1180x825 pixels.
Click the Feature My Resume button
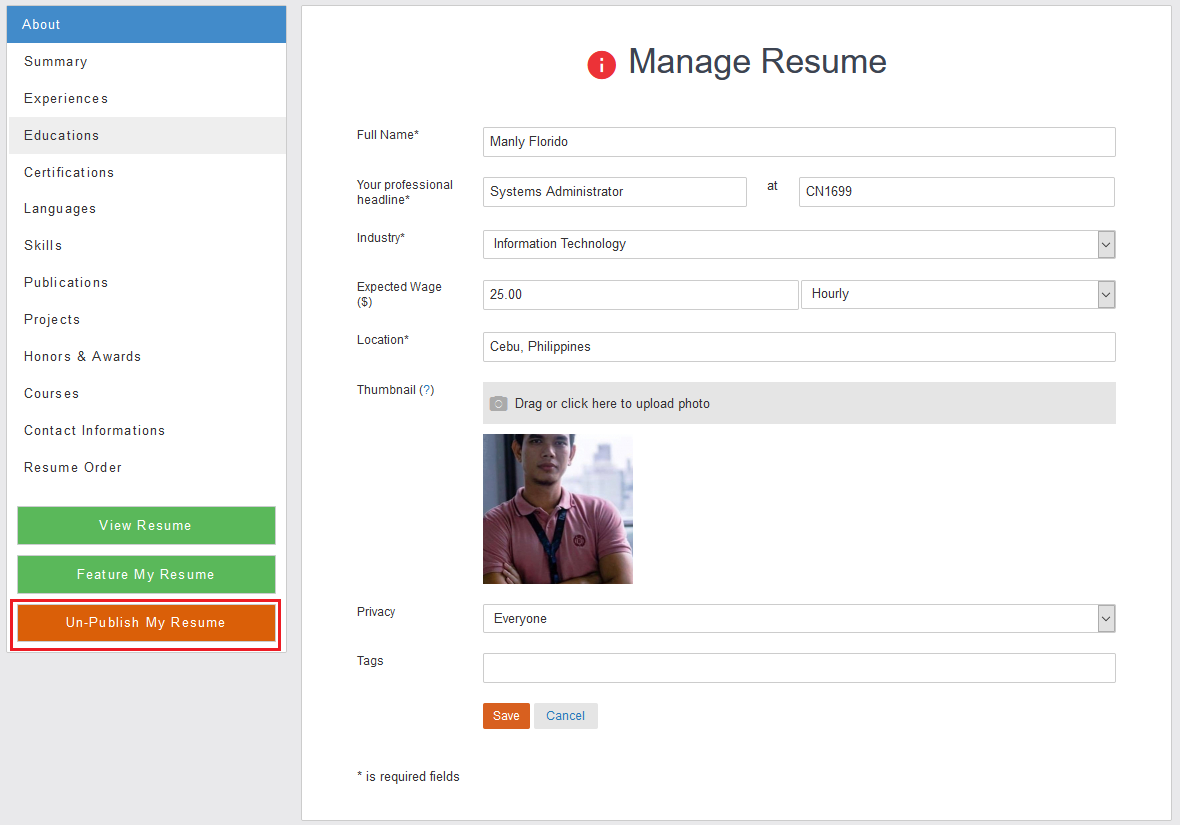point(146,575)
